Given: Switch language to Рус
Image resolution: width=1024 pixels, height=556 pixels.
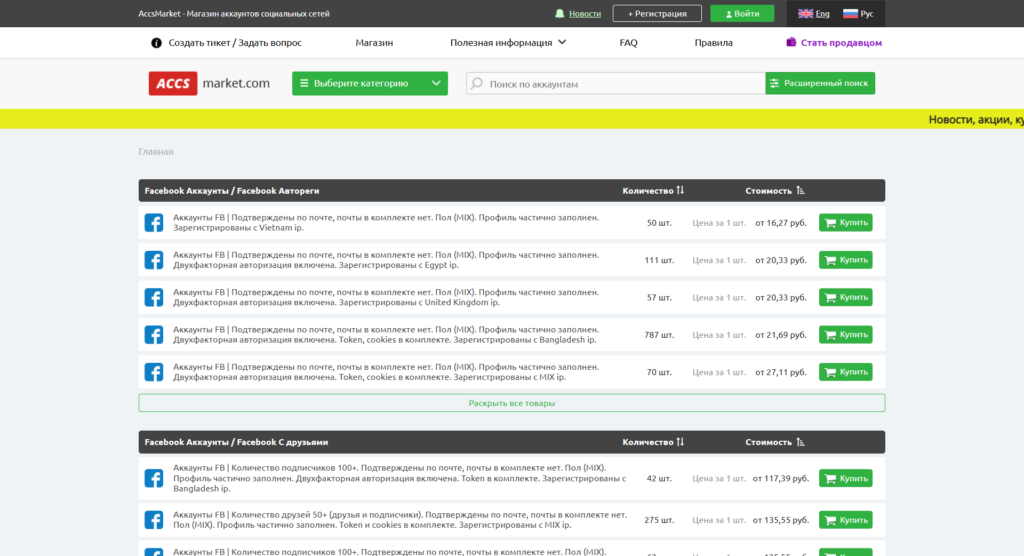Looking at the screenshot, I should pyautogui.click(x=867, y=14).
